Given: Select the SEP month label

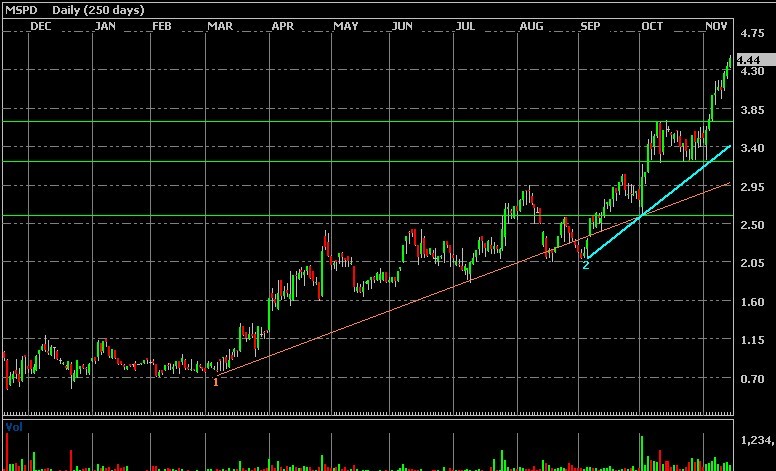Looking at the screenshot, I should pos(590,26).
